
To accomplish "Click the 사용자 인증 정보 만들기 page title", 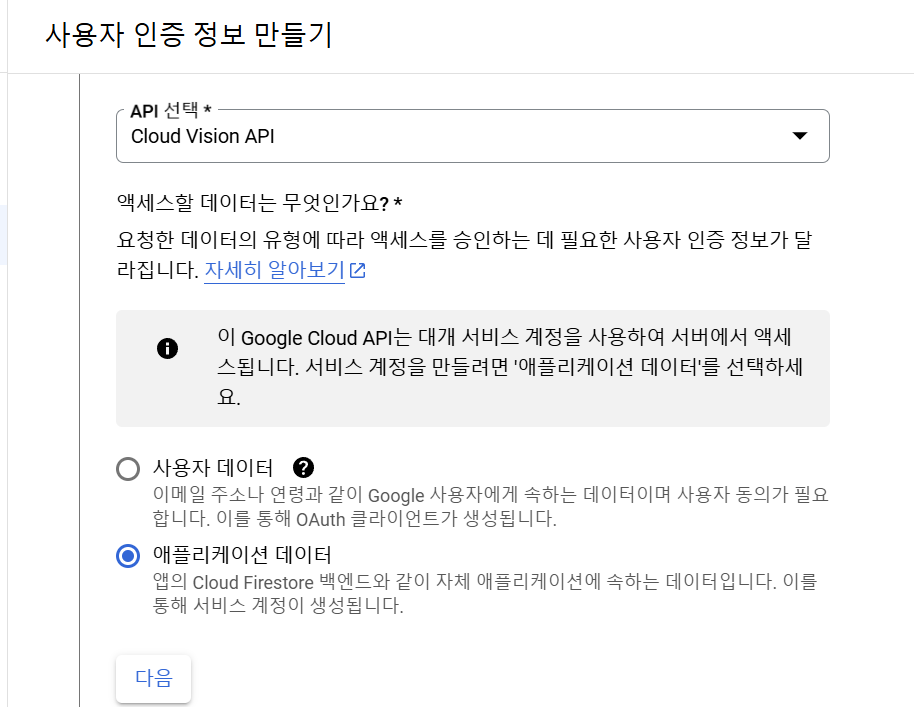I will pos(188,34).
